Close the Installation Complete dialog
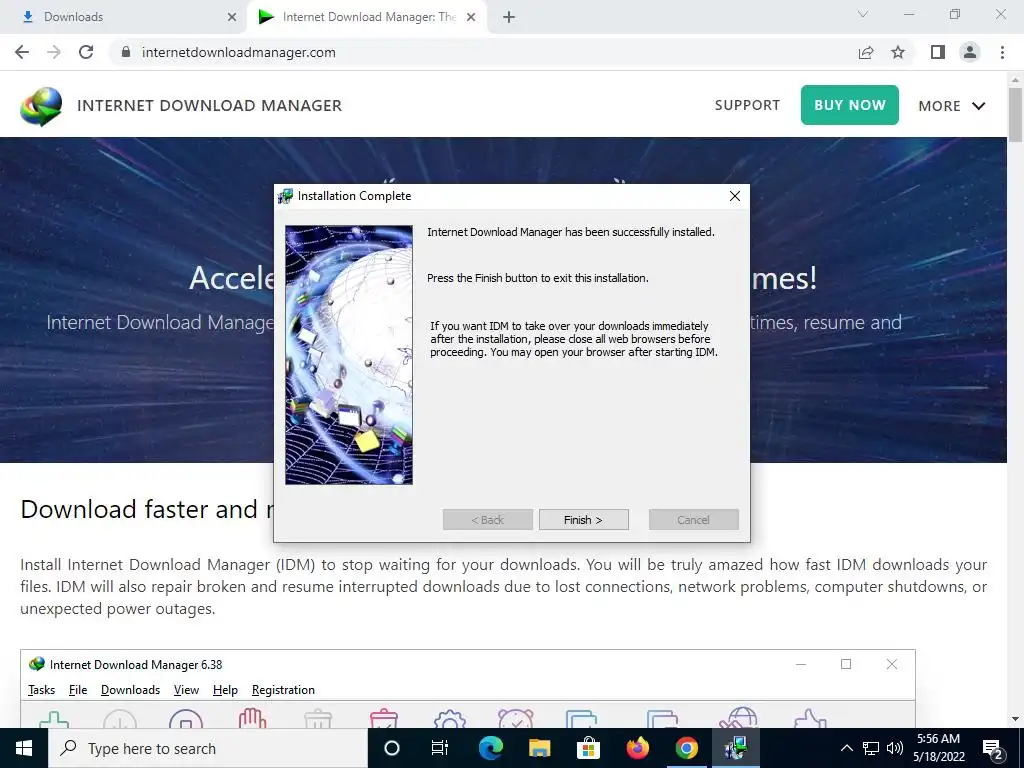This screenshot has height=768, width=1024. point(735,196)
